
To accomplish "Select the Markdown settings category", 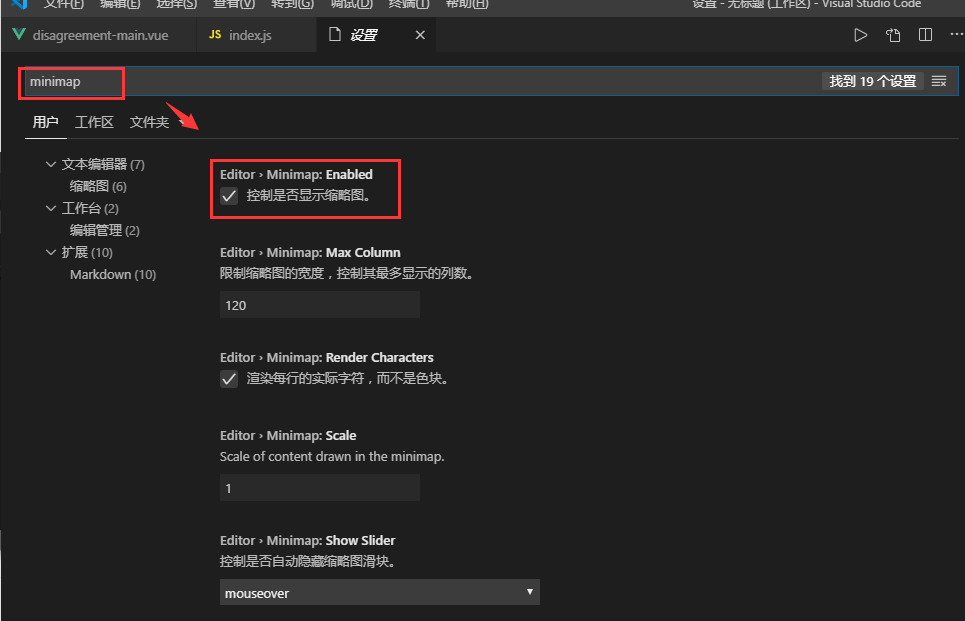I will click(113, 274).
